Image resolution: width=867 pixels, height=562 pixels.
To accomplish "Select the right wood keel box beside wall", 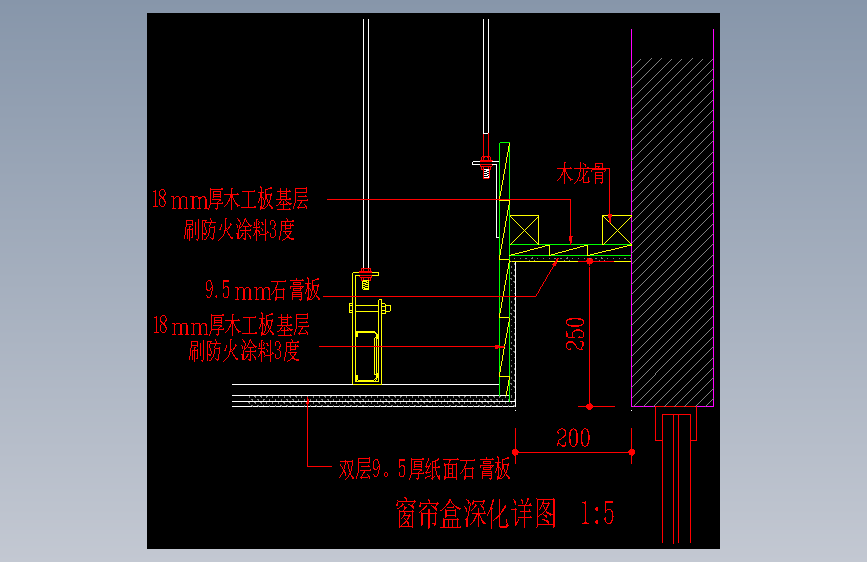I will point(617,230).
